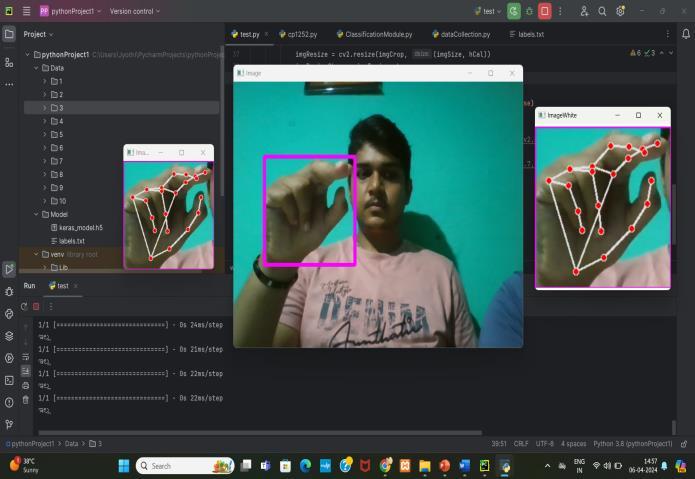
Task: Collapse the Data folder
Action: [x=36, y=68]
